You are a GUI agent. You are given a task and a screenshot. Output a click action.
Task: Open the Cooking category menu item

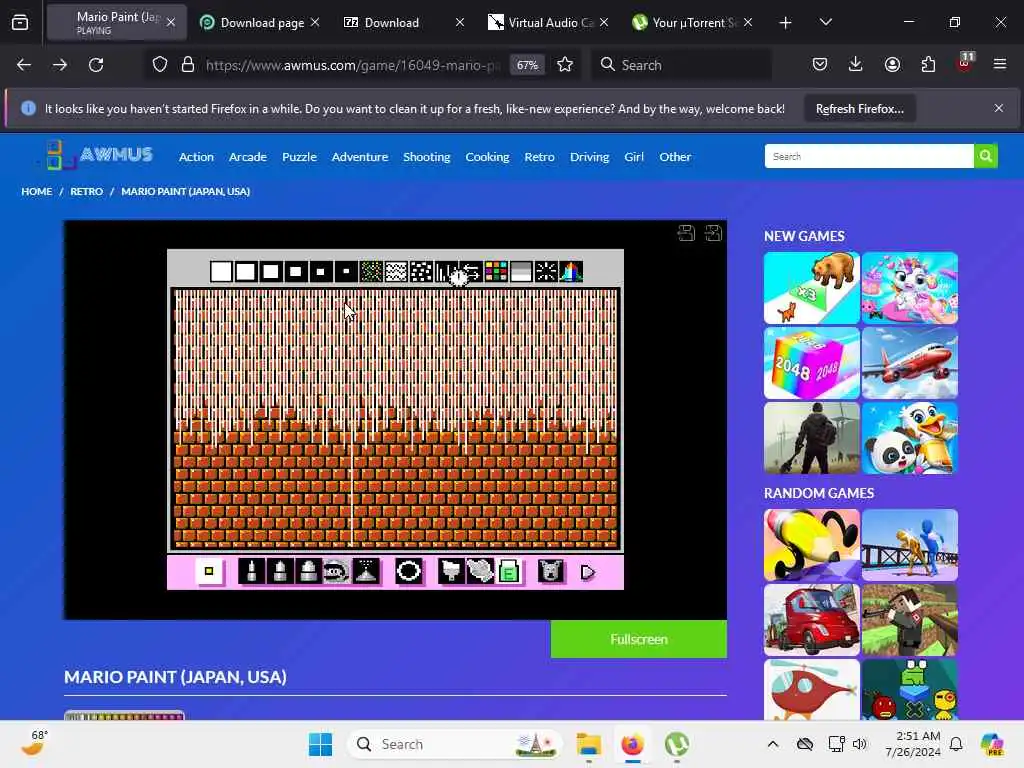487,157
